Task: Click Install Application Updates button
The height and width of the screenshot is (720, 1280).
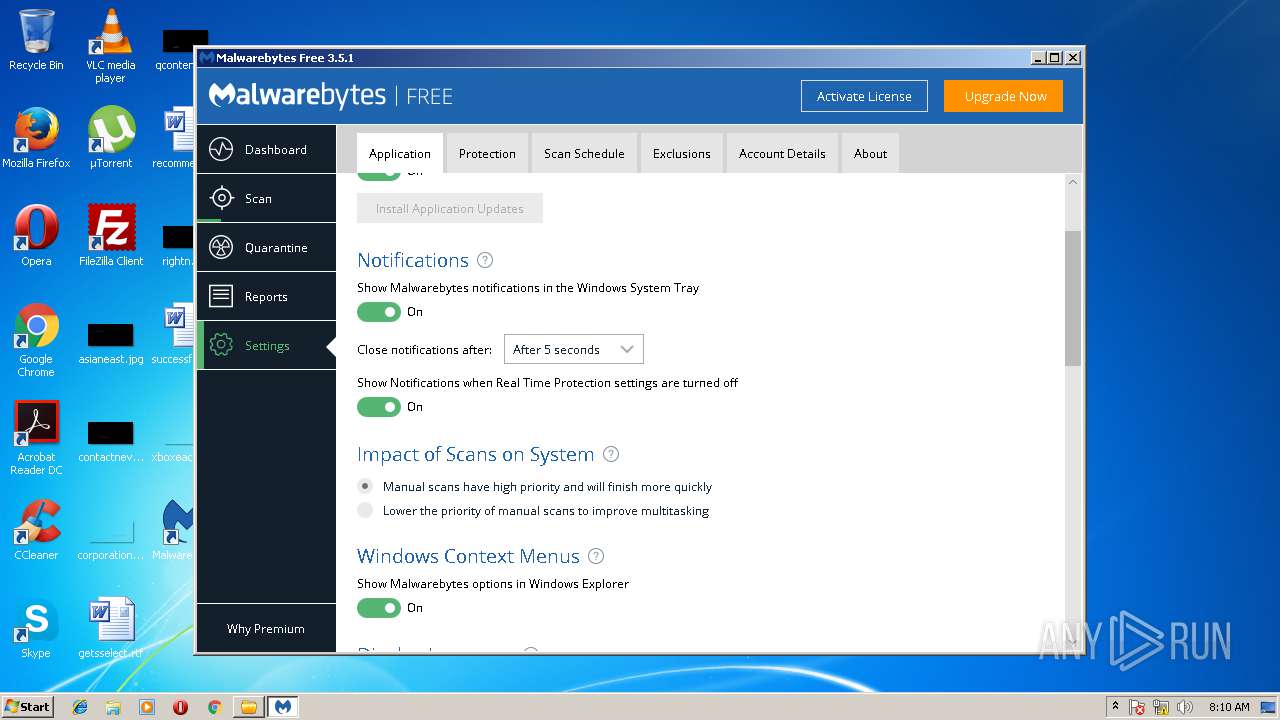Action: 450,208
